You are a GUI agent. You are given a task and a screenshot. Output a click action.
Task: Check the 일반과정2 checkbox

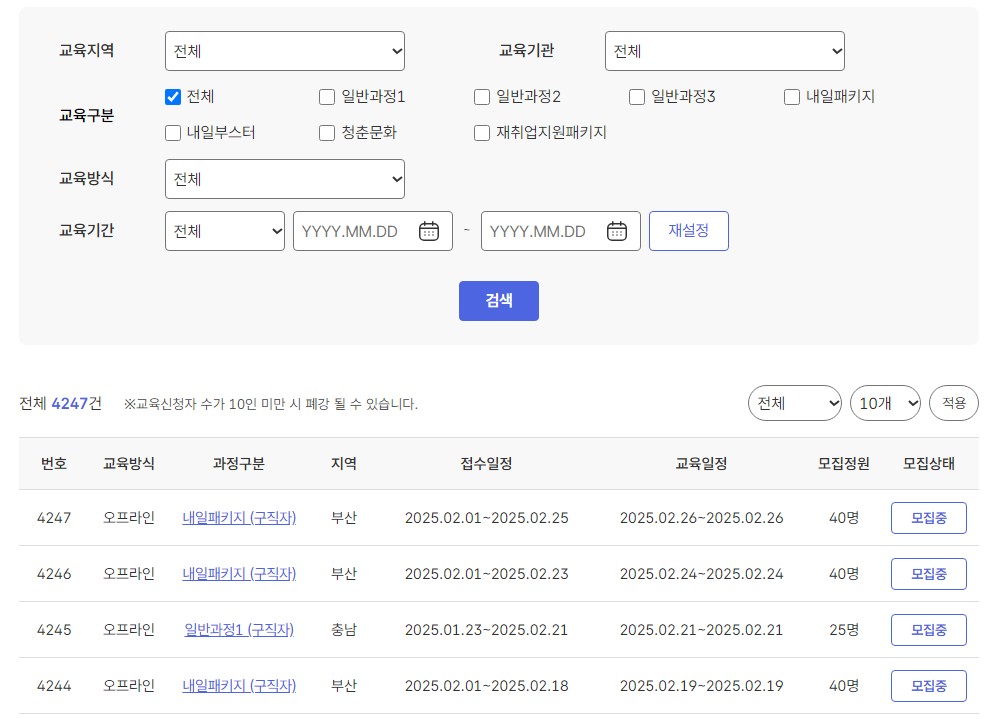pos(482,97)
